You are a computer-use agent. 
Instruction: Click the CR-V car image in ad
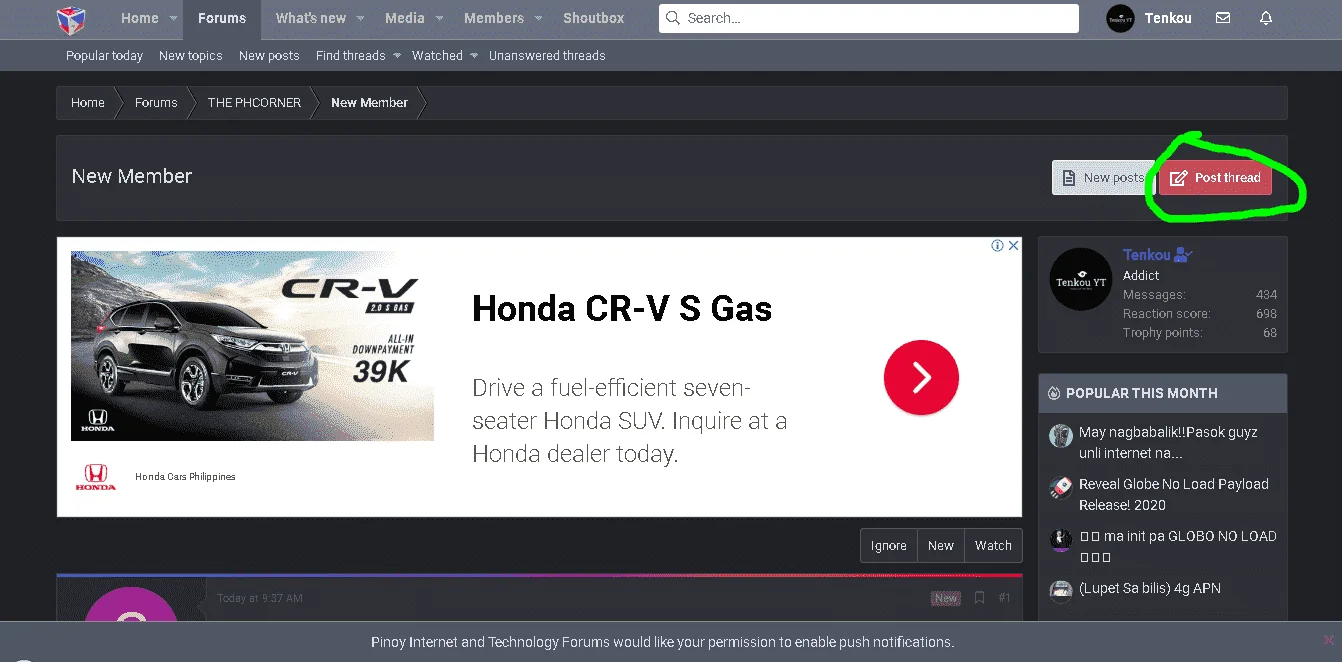[252, 346]
